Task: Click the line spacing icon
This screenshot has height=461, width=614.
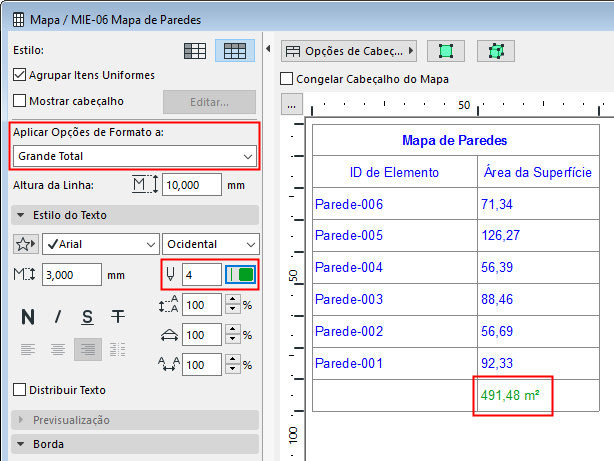Action: coord(168,304)
